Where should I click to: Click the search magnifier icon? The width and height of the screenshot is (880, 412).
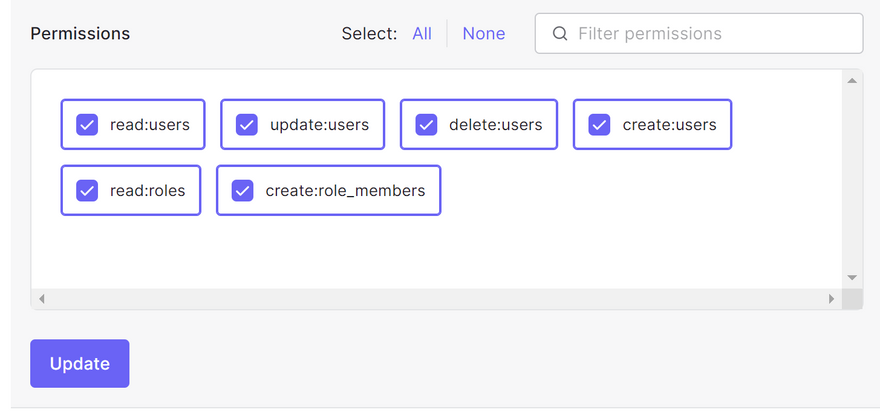[560, 34]
